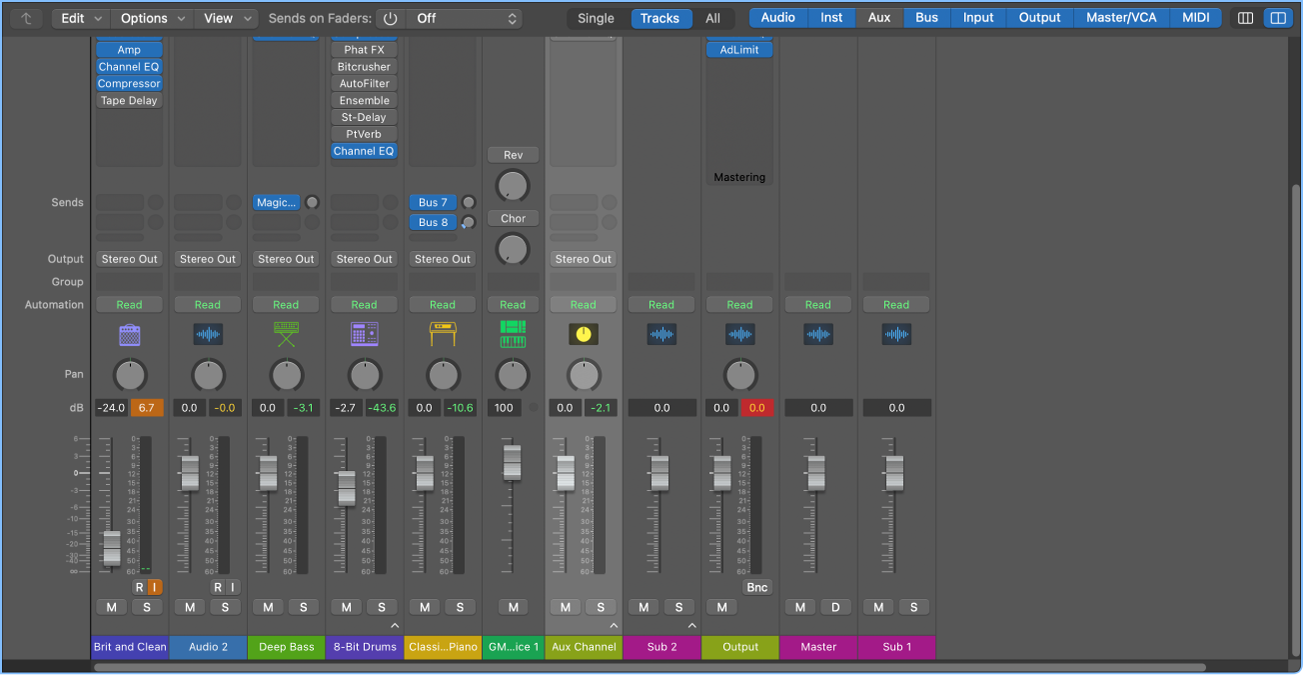Change automation mode Read on Master channel
This screenshot has height=676, width=1304.
point(818,305)
